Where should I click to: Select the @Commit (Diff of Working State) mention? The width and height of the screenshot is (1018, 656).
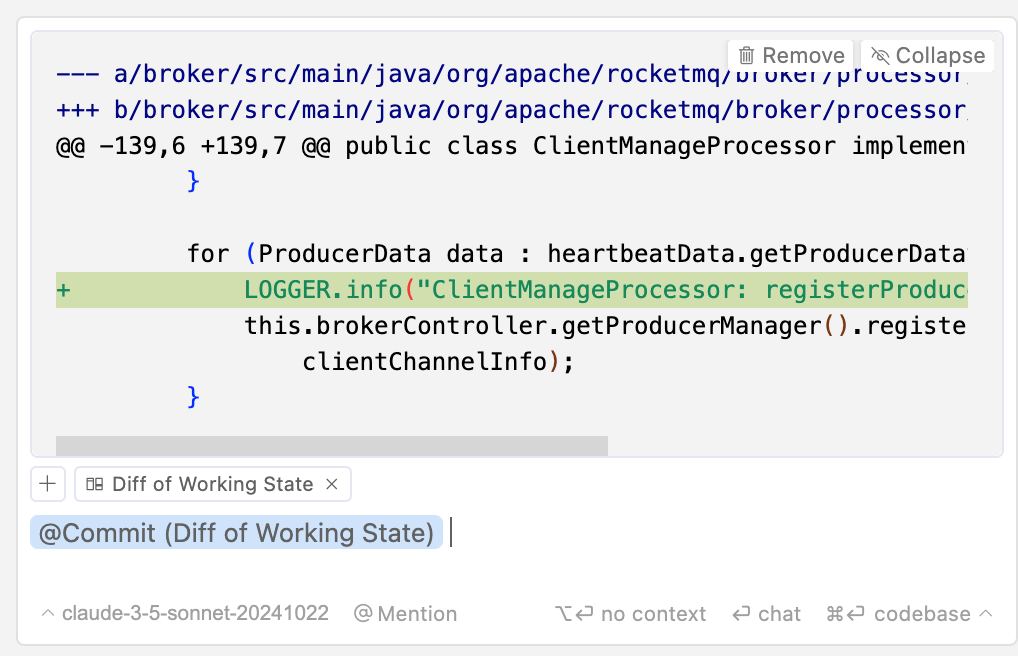pyautogui.click(x=236, y=533)
